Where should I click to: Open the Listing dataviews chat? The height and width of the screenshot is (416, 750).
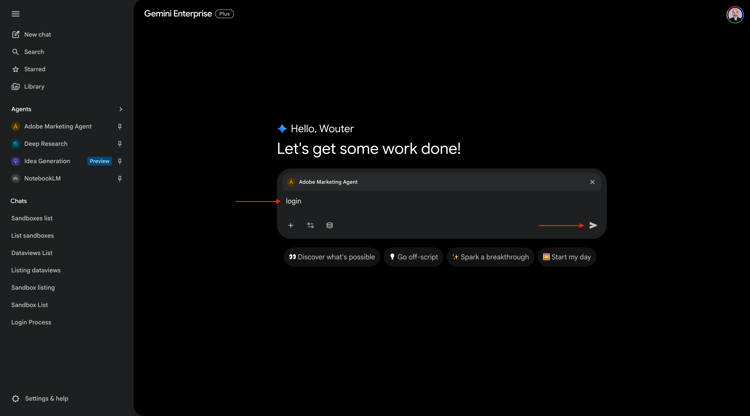pyautogui.click(x=36, y=270)
